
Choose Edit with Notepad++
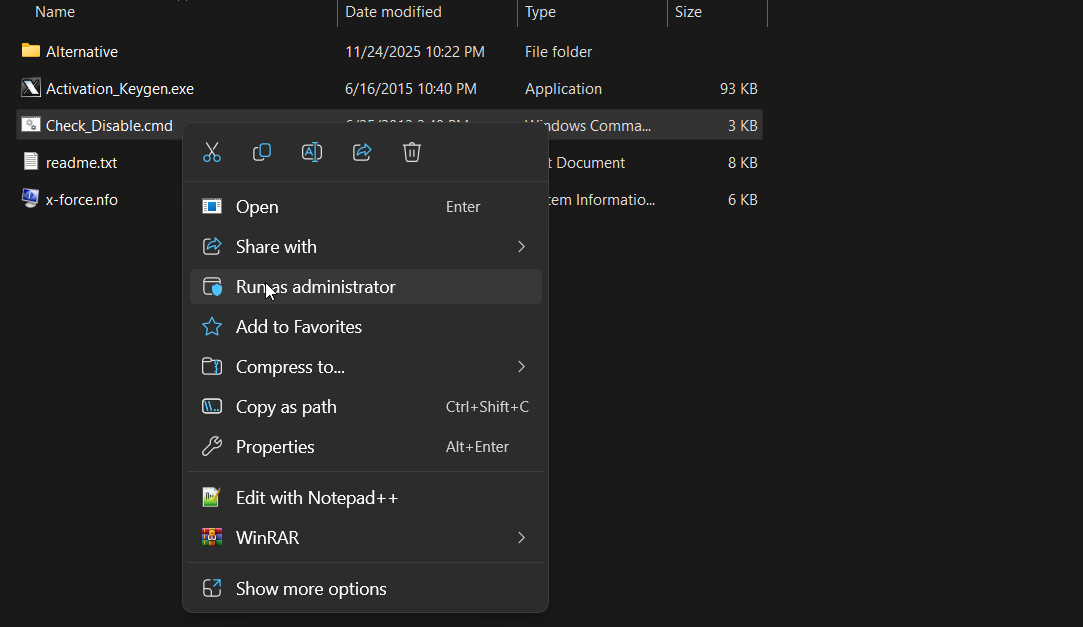365,498
